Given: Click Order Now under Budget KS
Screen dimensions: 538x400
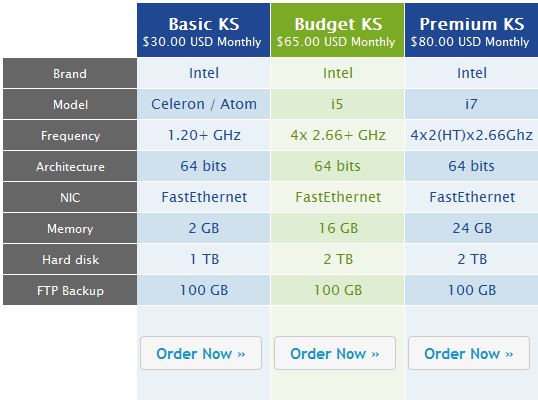Looking at the screenshot, I should [x=335, y=353].
